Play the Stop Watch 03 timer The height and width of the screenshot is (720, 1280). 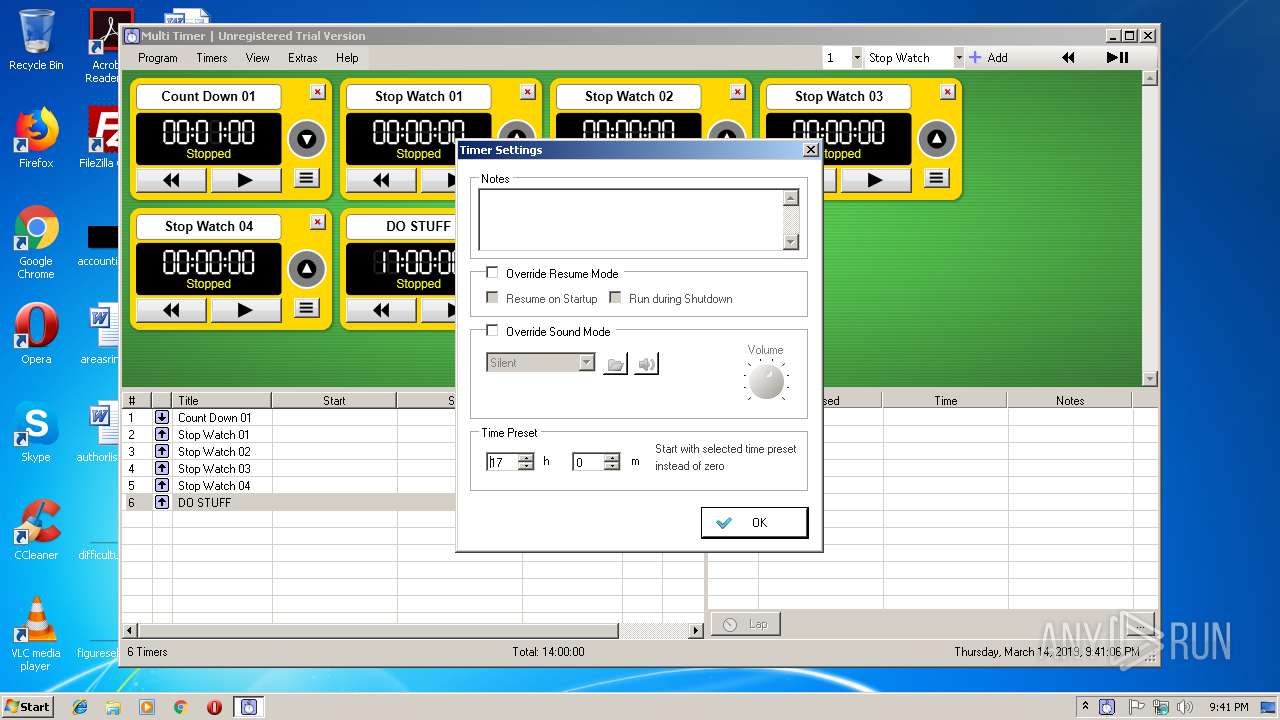pos(875,180)
